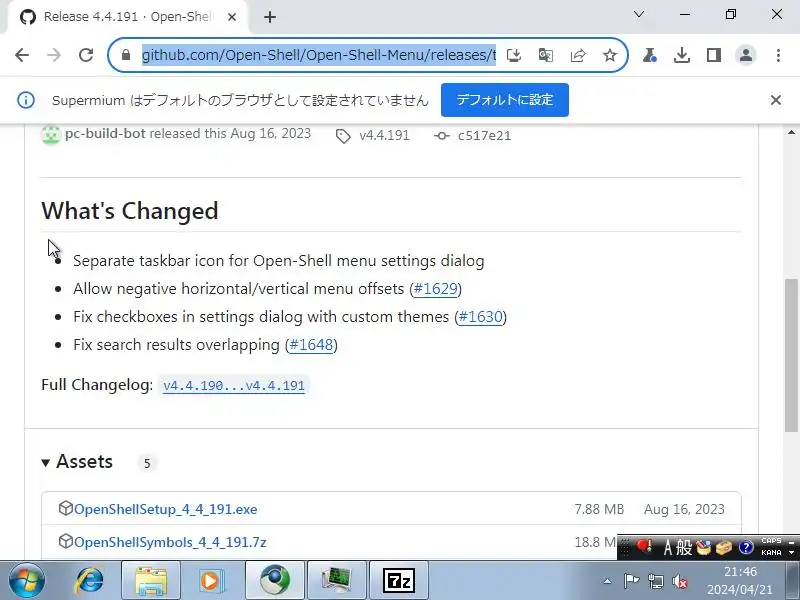Open the system monitor taskbar icon
Image resolution: width=800 pixels, height=600 pixels.
coord(337,581)
